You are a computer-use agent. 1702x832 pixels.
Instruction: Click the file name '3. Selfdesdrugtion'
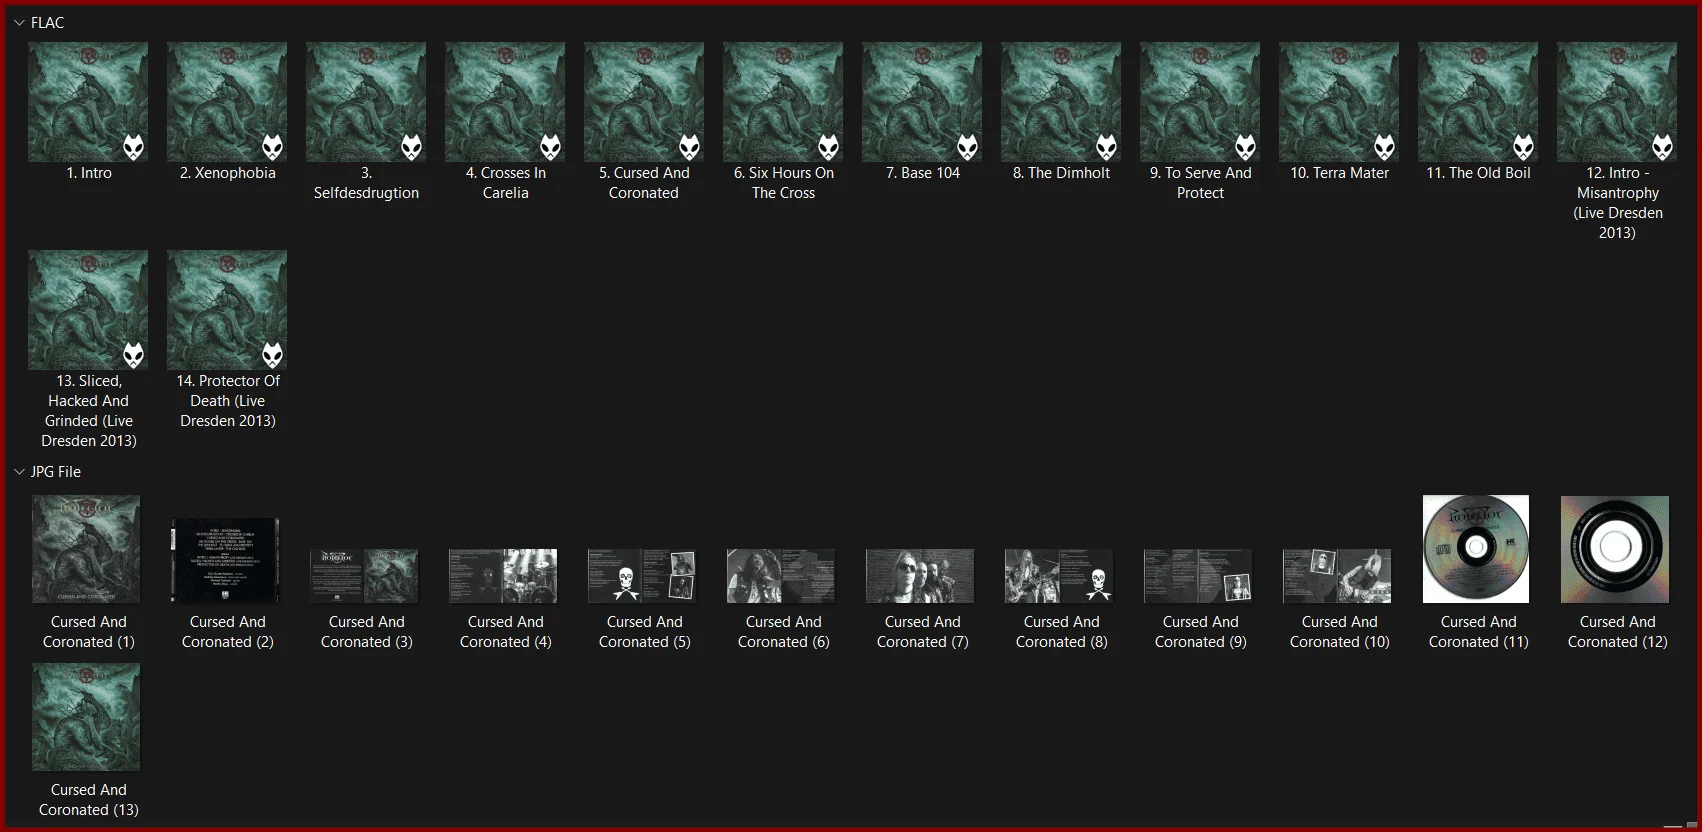tap(366, 183)
